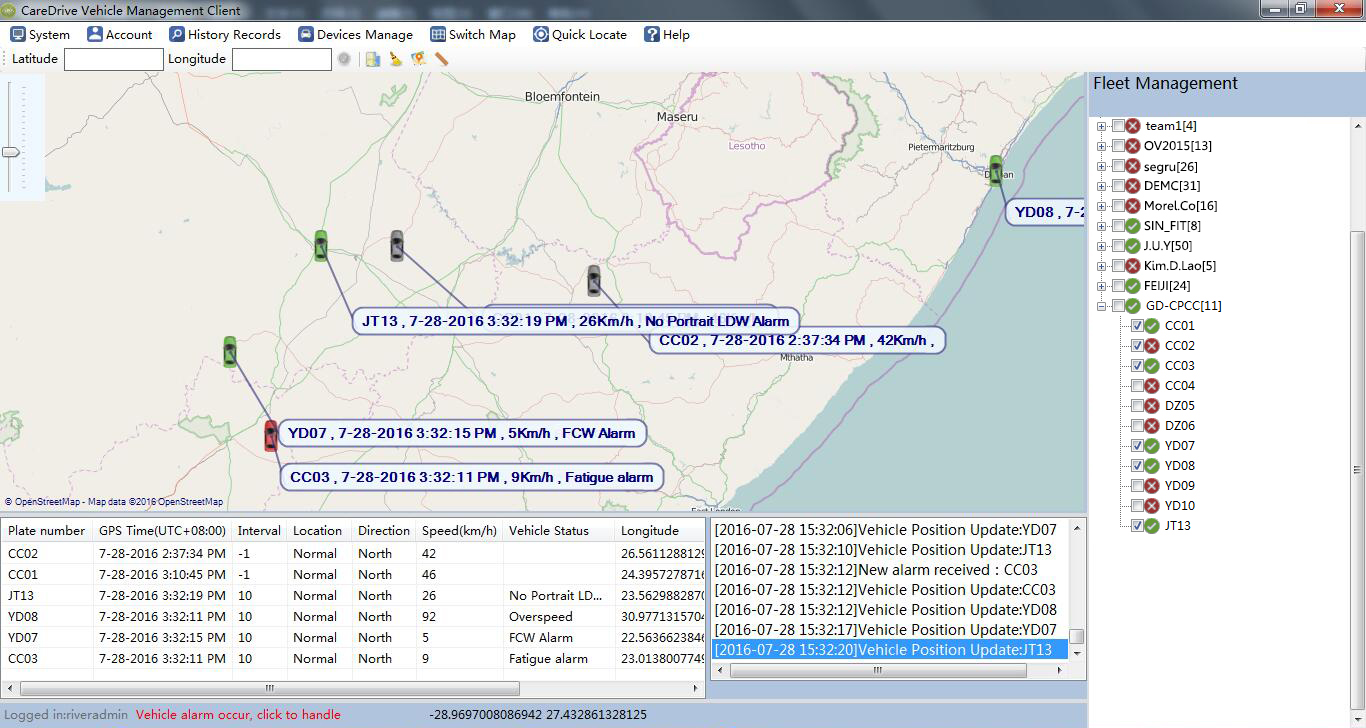Expand the OV2015[13] fleet group
Viewport: 1366px width, 728px height.
tap(1101, 146)
